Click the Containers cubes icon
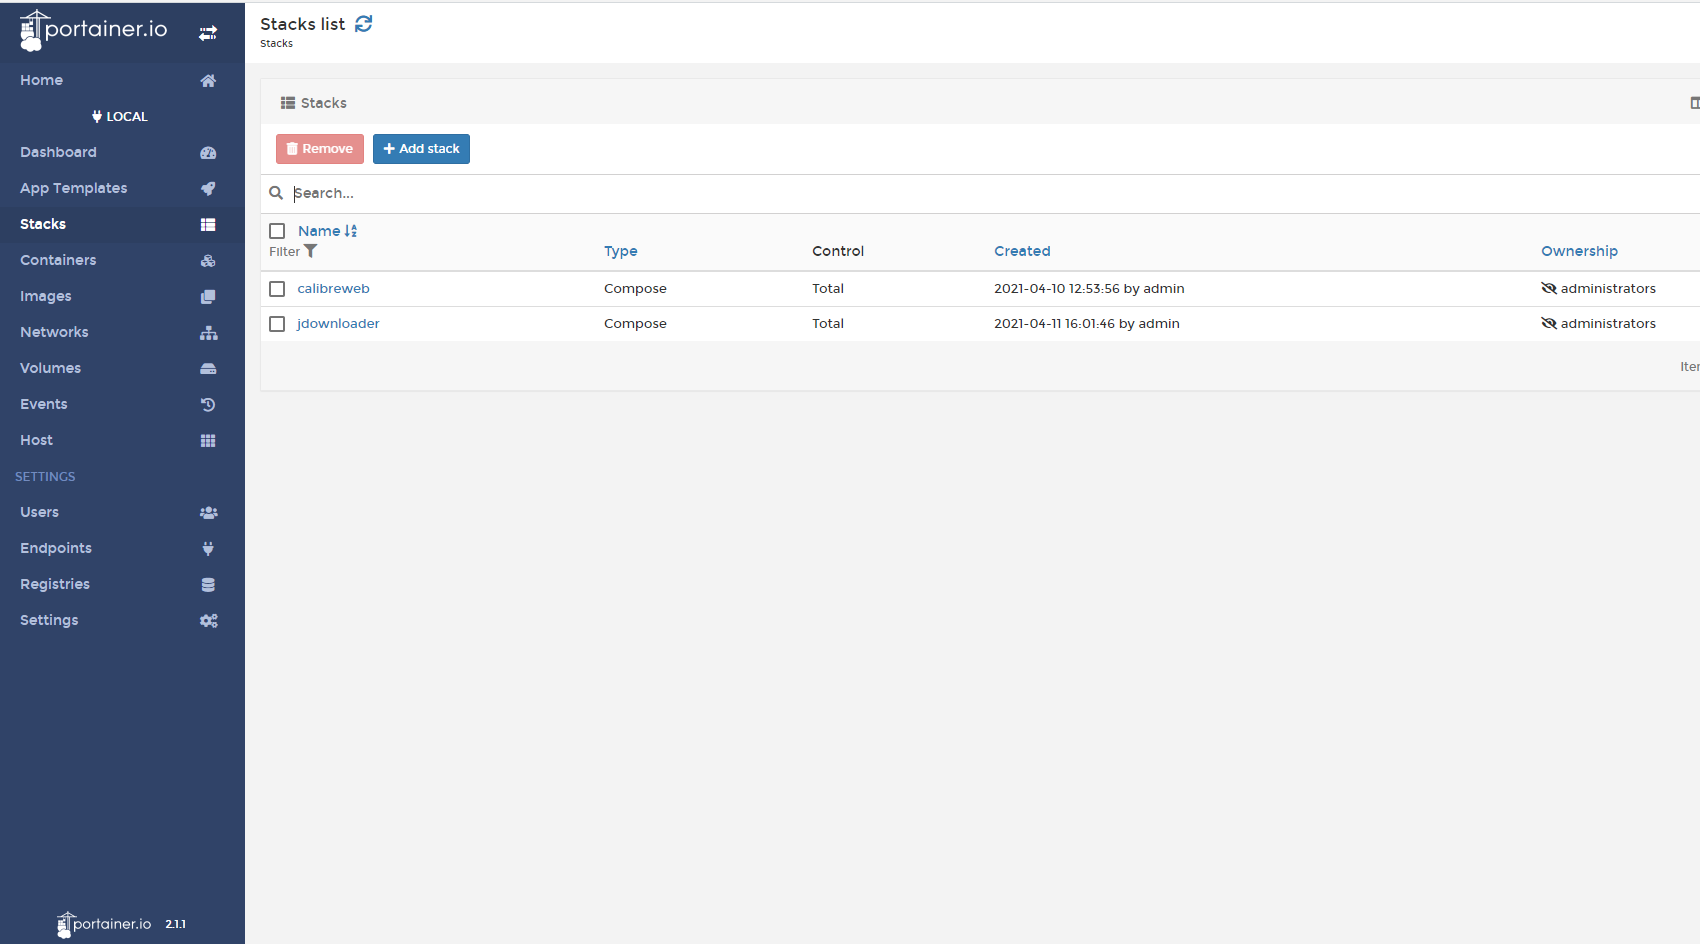The image size is (1700, 944). point(208,261)
